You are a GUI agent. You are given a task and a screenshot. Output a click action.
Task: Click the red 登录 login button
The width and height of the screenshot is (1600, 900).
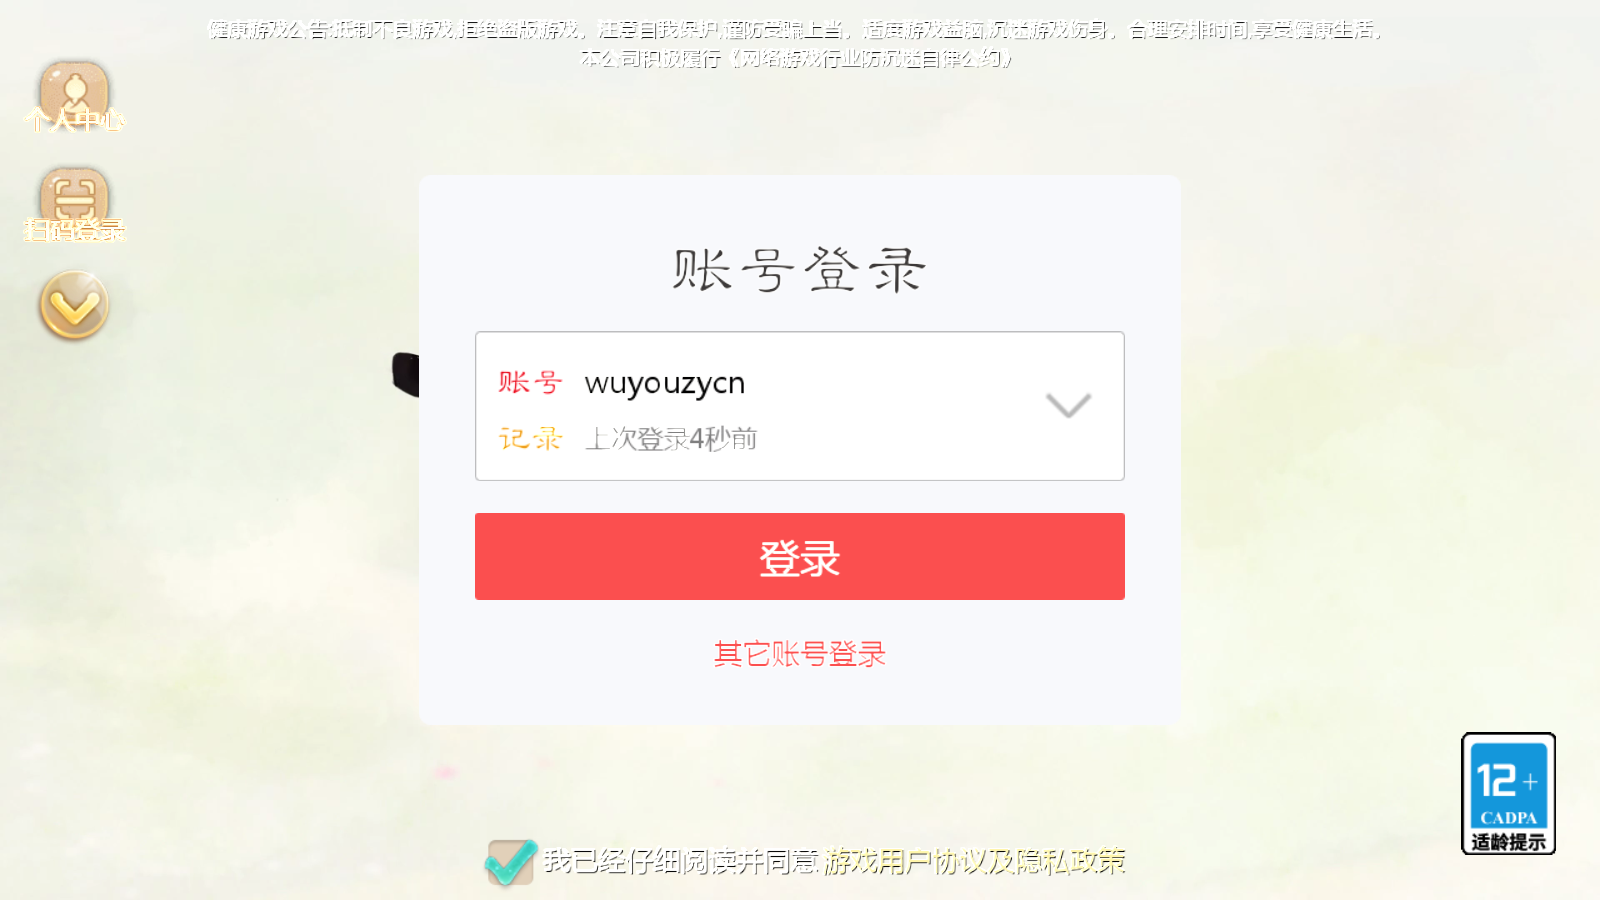[x=800, y=556]
